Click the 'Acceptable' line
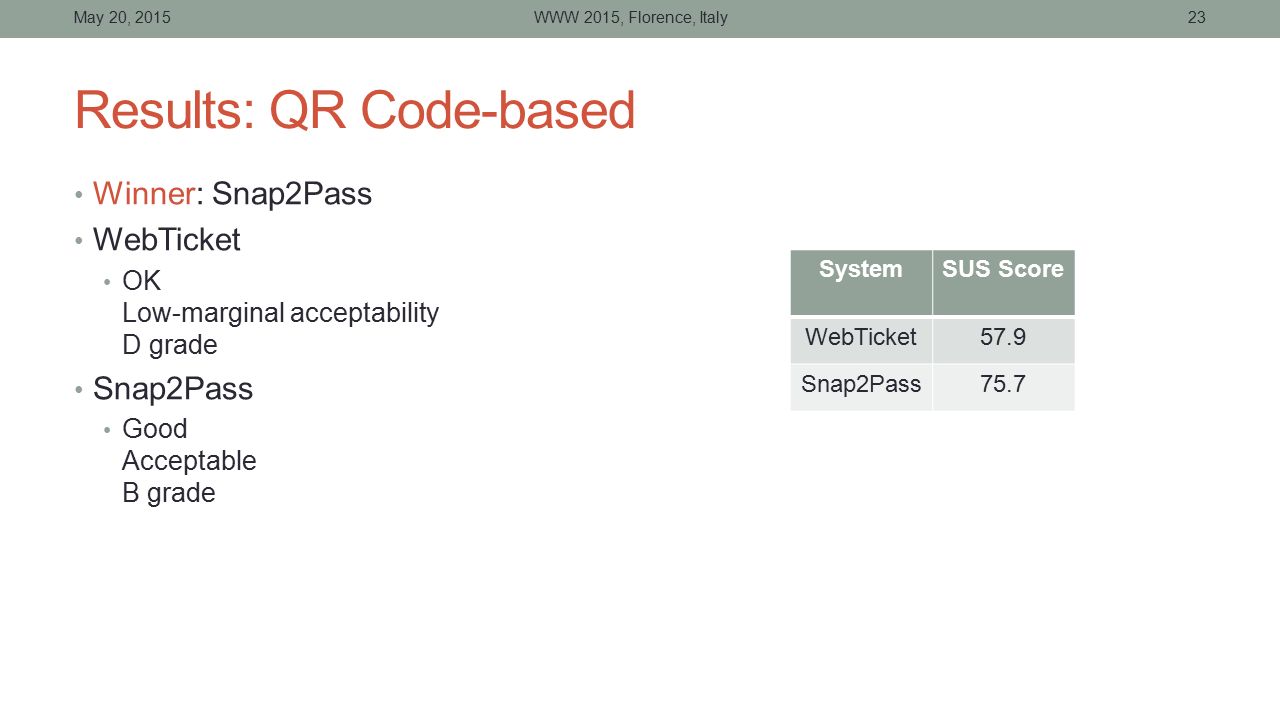The image size is (1280, 720). 189,461
